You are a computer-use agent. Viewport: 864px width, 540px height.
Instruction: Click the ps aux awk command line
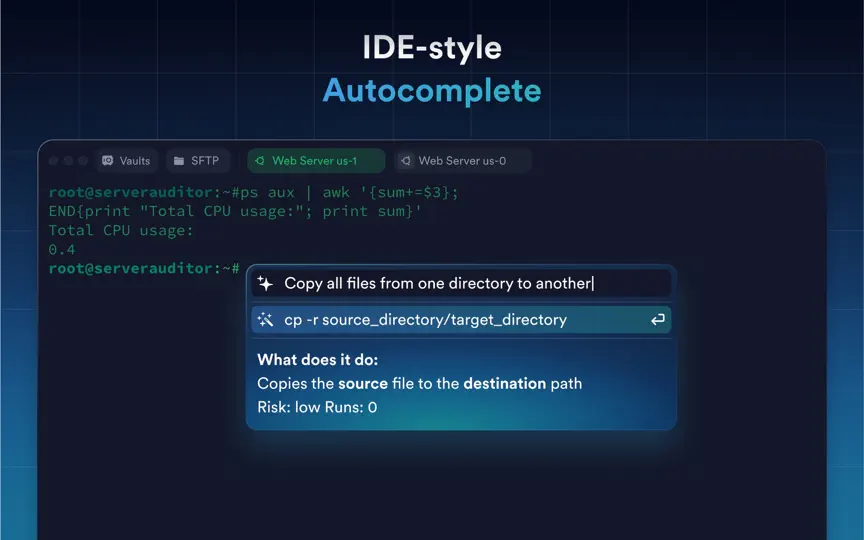(x=253, y=202)
